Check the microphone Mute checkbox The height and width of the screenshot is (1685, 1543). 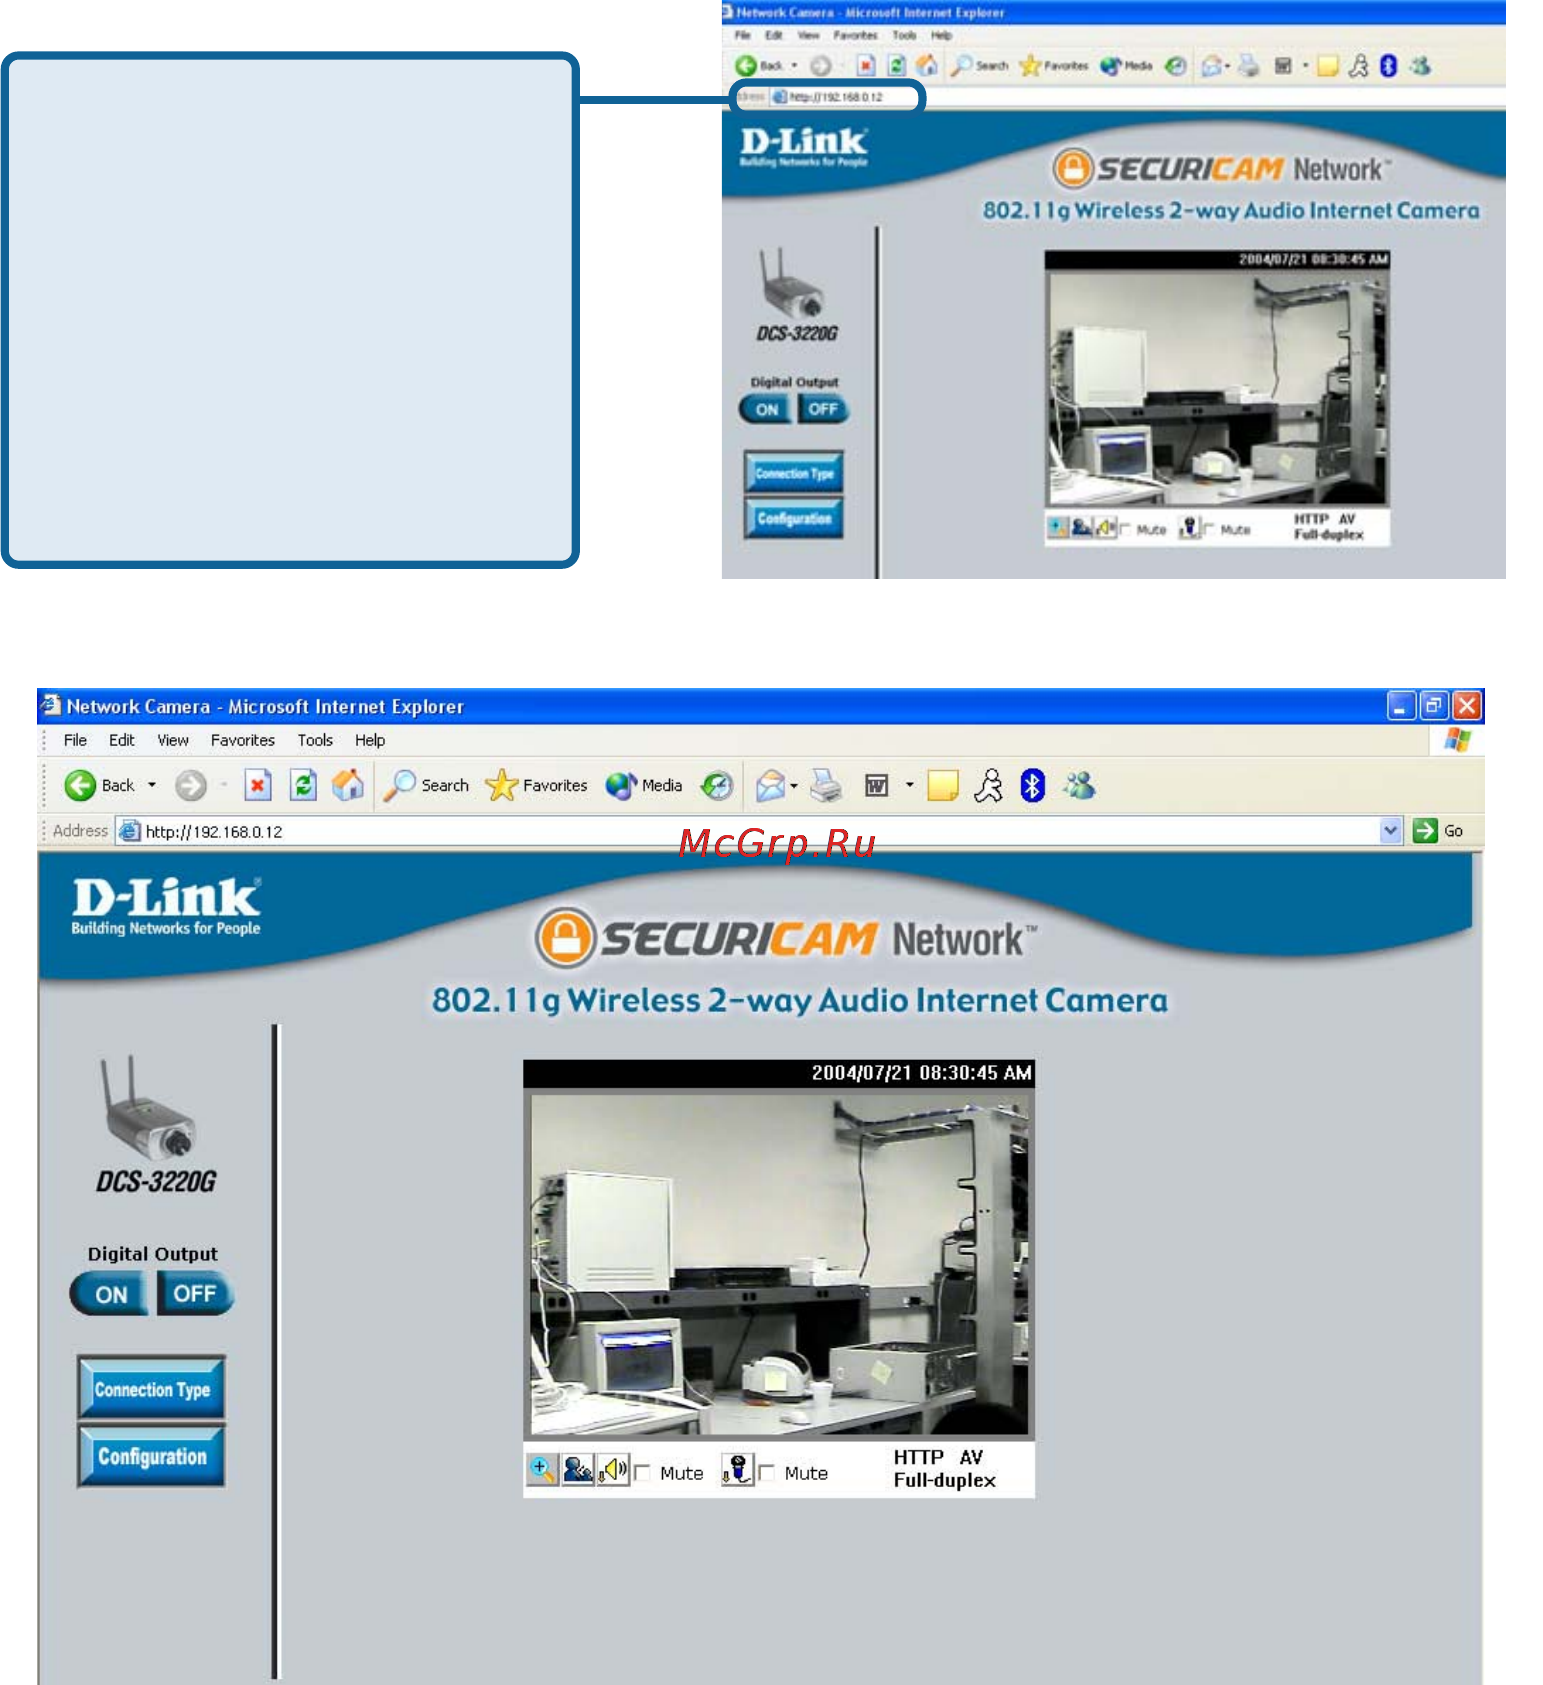(x=767, y=1473)
